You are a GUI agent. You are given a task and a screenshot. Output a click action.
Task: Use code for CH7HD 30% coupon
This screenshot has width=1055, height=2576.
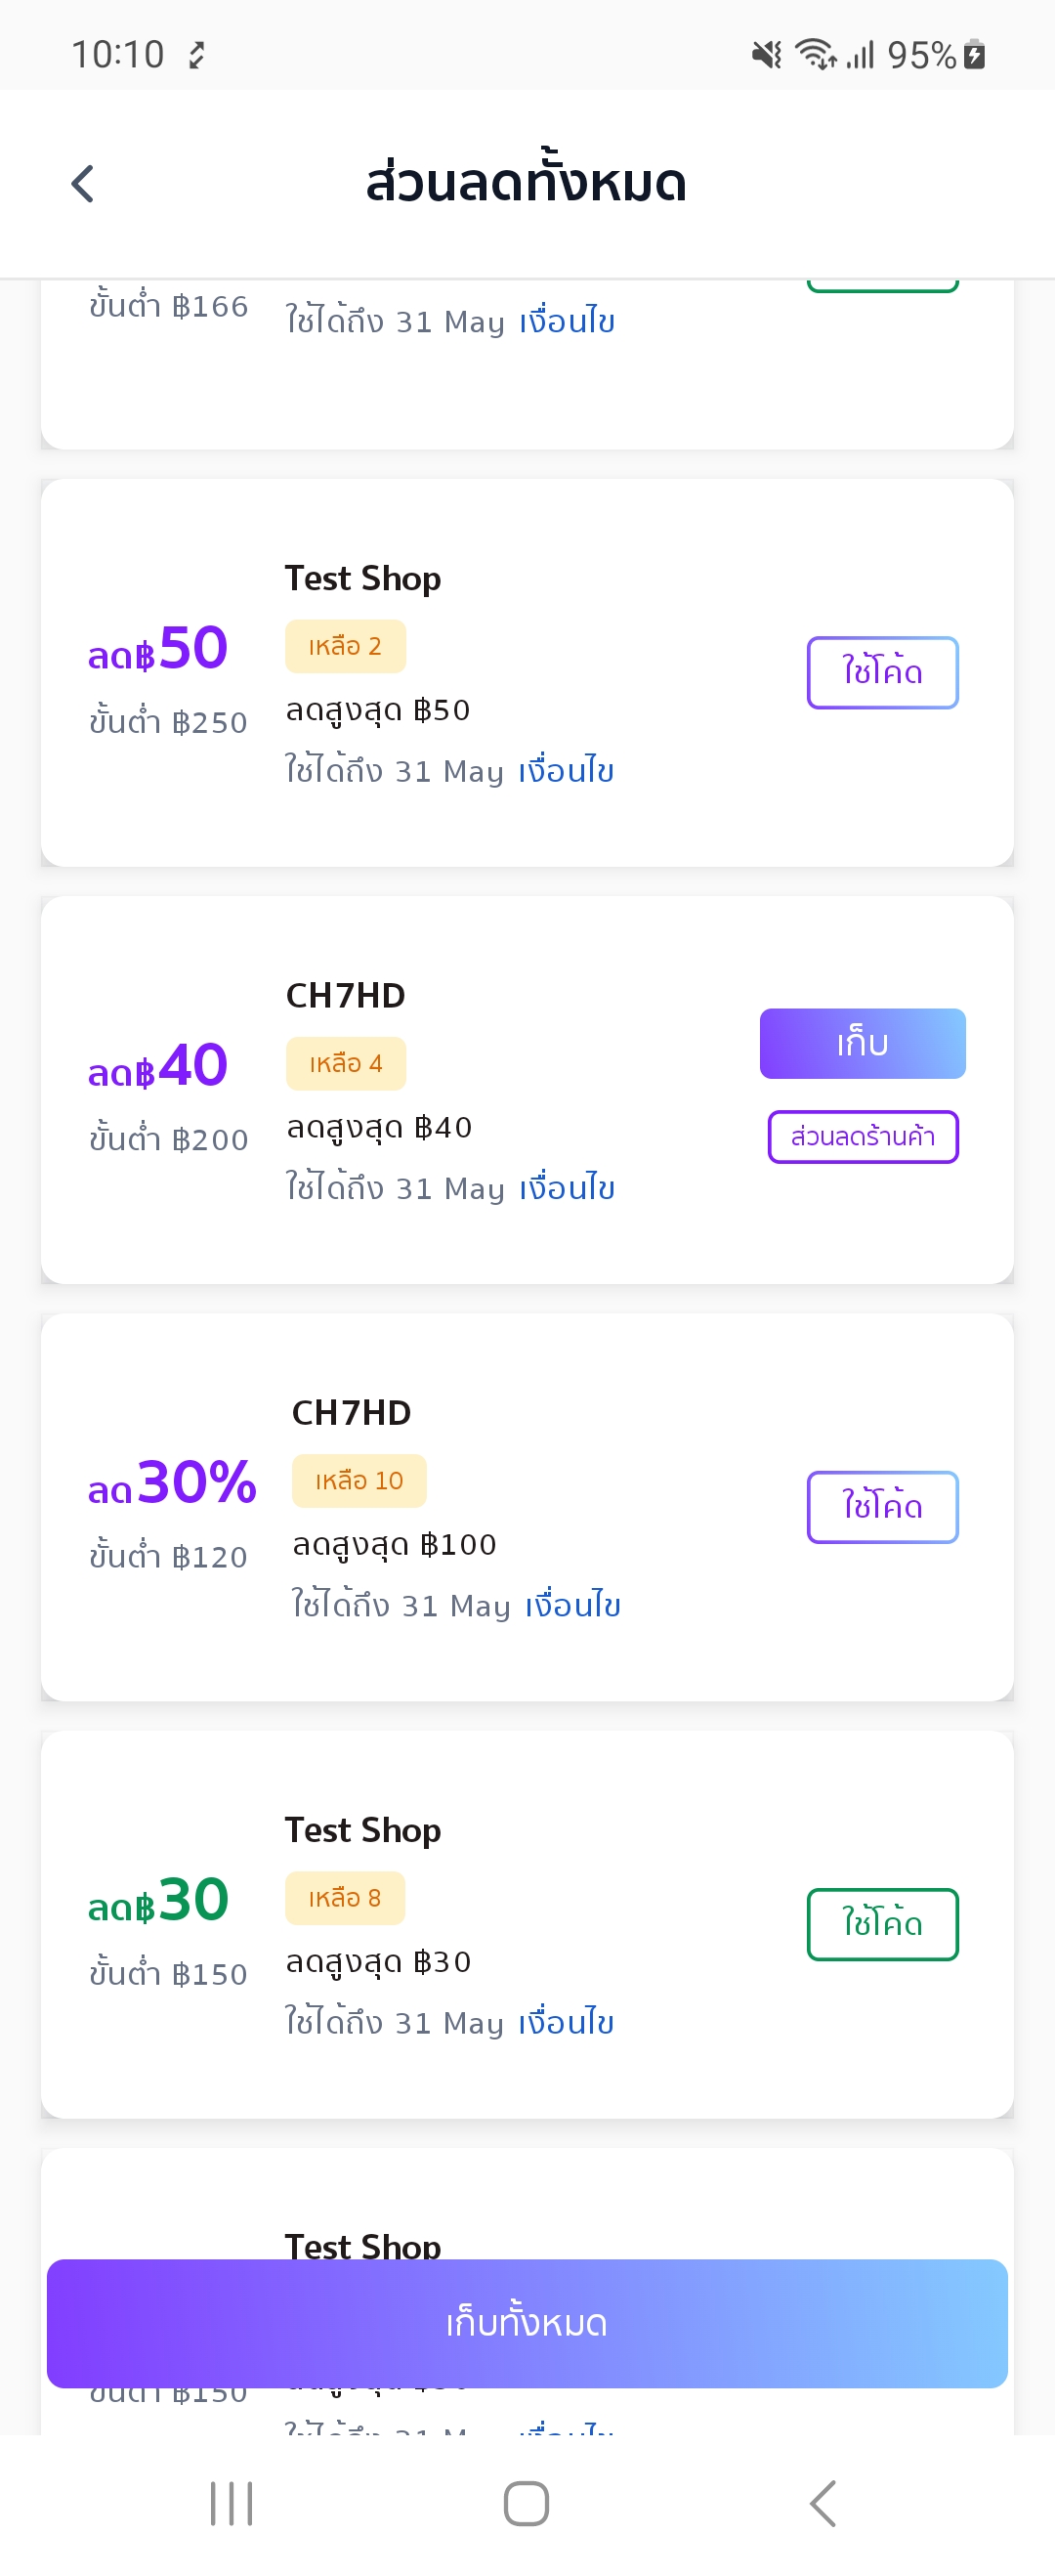[882, 1506]
